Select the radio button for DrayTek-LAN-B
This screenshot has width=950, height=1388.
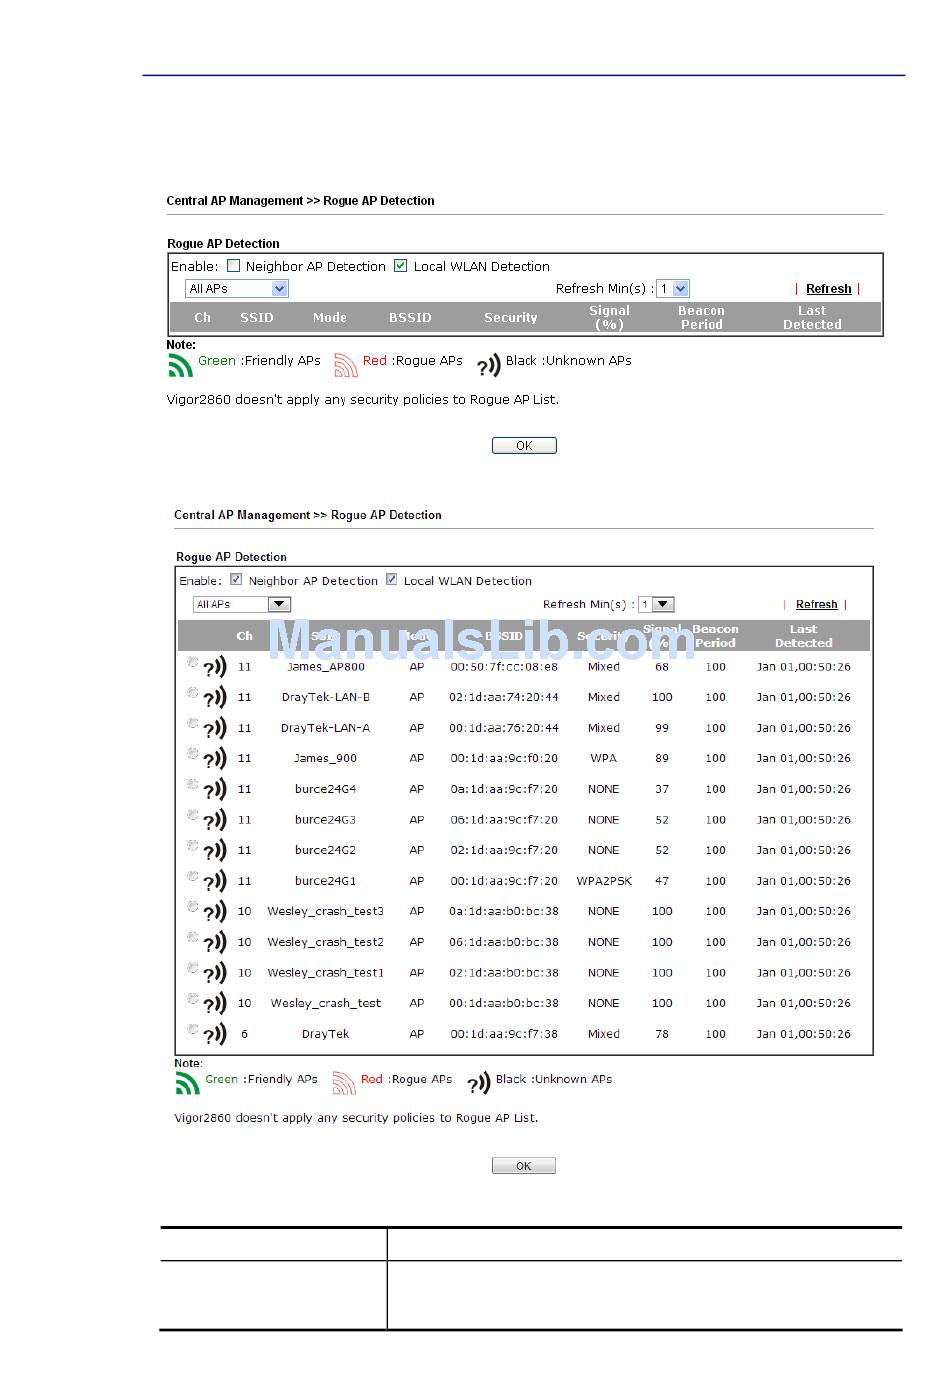pos(193,692)
